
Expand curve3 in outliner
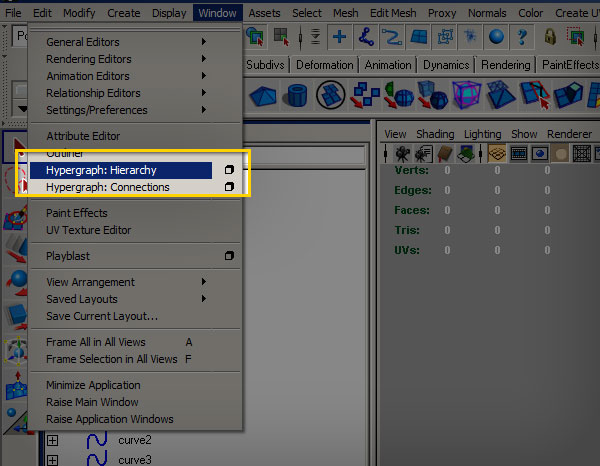52,460
